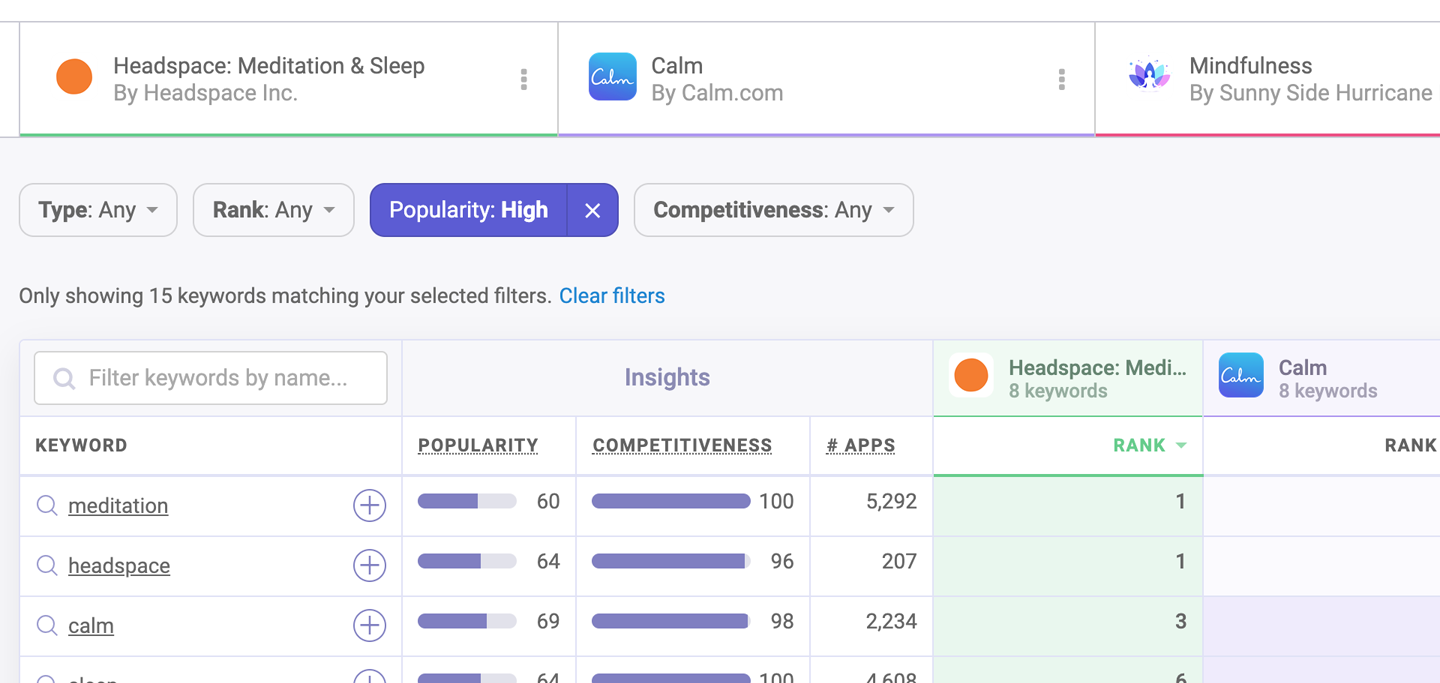
Task: Click the search icon beside meditation keyword
Action: click(x=47, y=506)
